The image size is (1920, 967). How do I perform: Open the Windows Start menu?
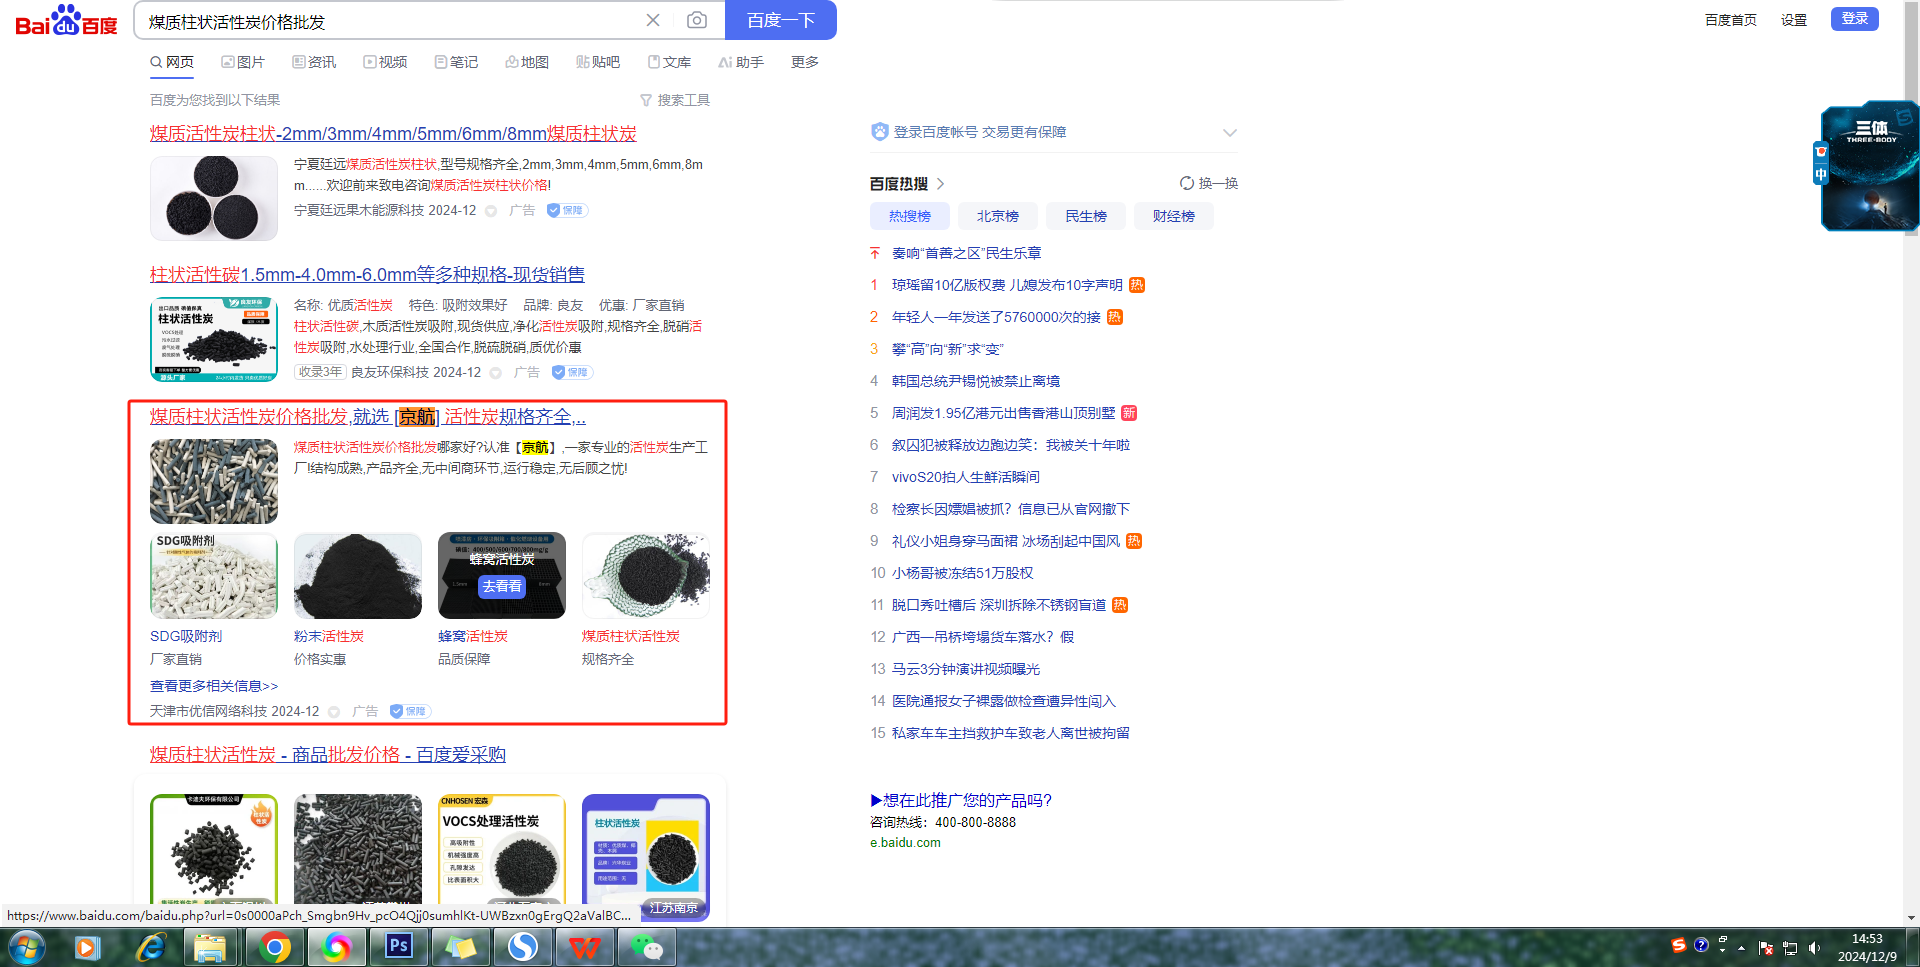click(27, 947)
